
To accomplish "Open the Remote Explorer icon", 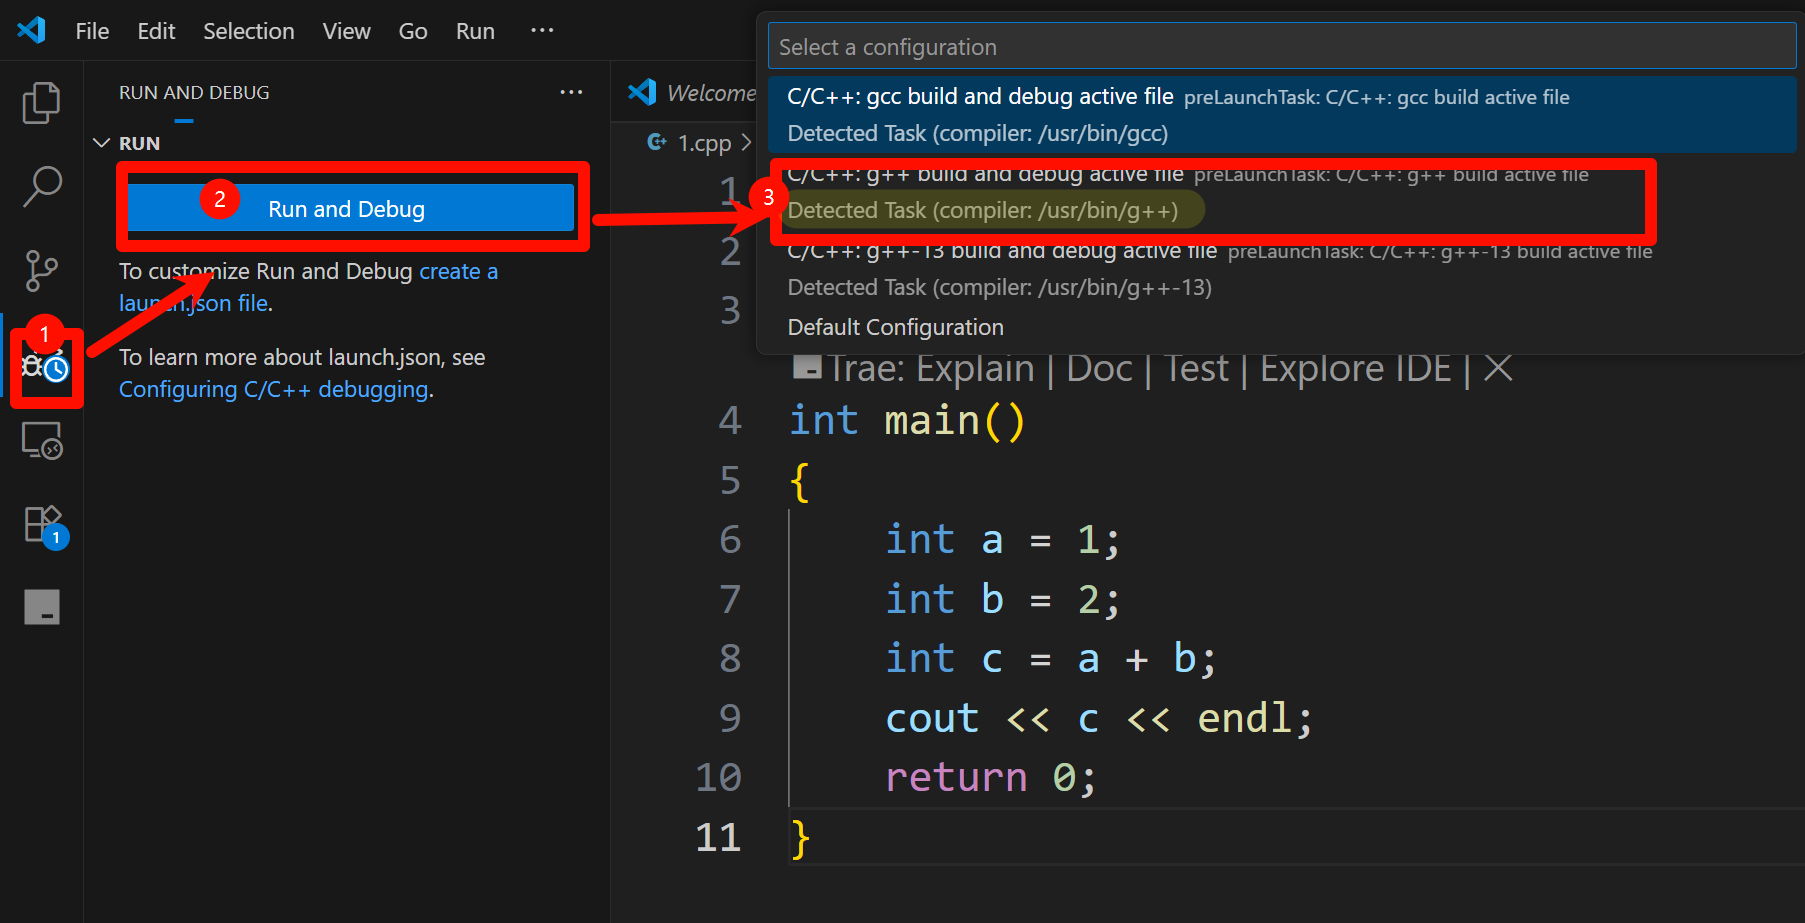I will coord(41,441).
